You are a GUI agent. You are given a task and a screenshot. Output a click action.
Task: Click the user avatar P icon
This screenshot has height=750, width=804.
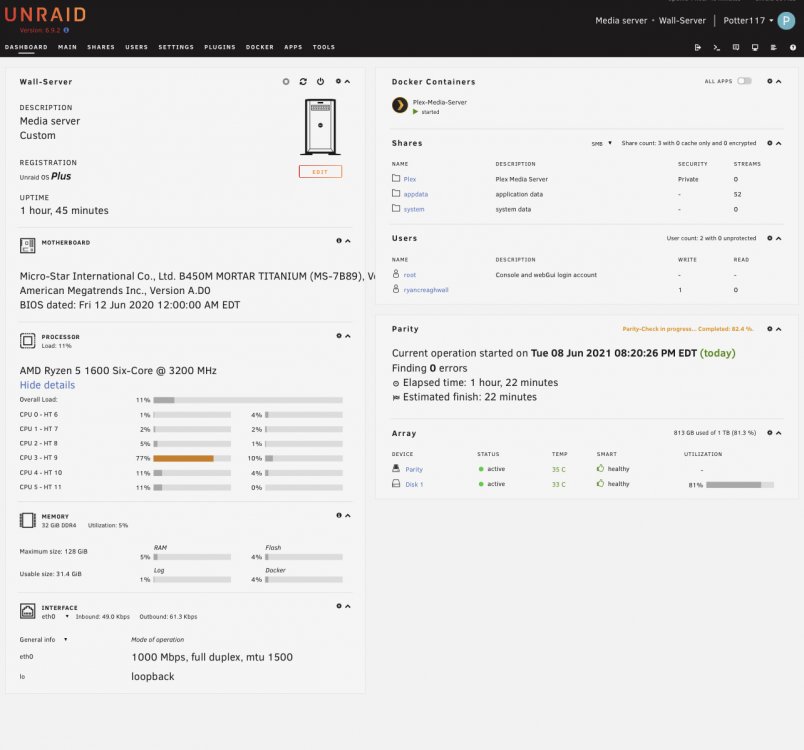pos(786,21)
